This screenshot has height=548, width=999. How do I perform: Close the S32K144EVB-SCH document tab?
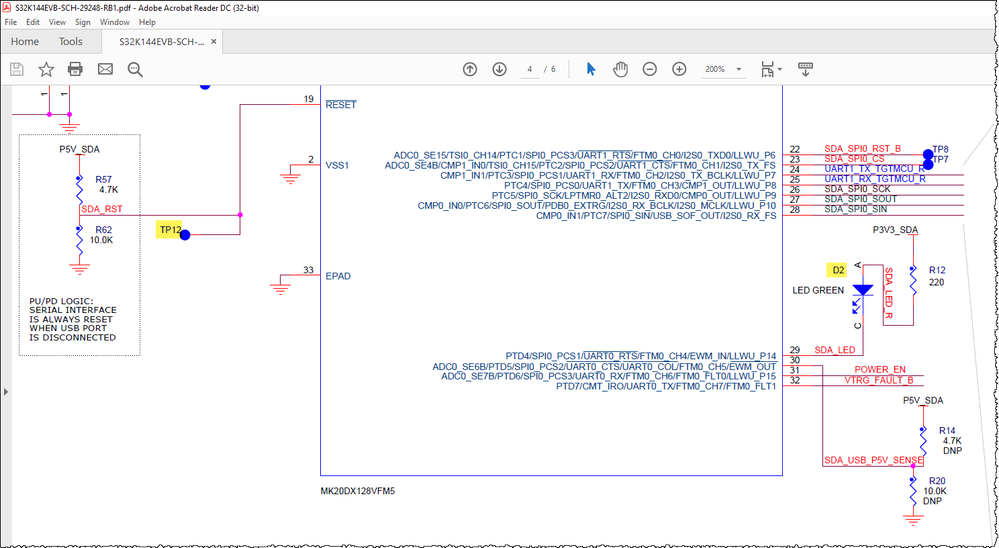click(x=214, y=41)
